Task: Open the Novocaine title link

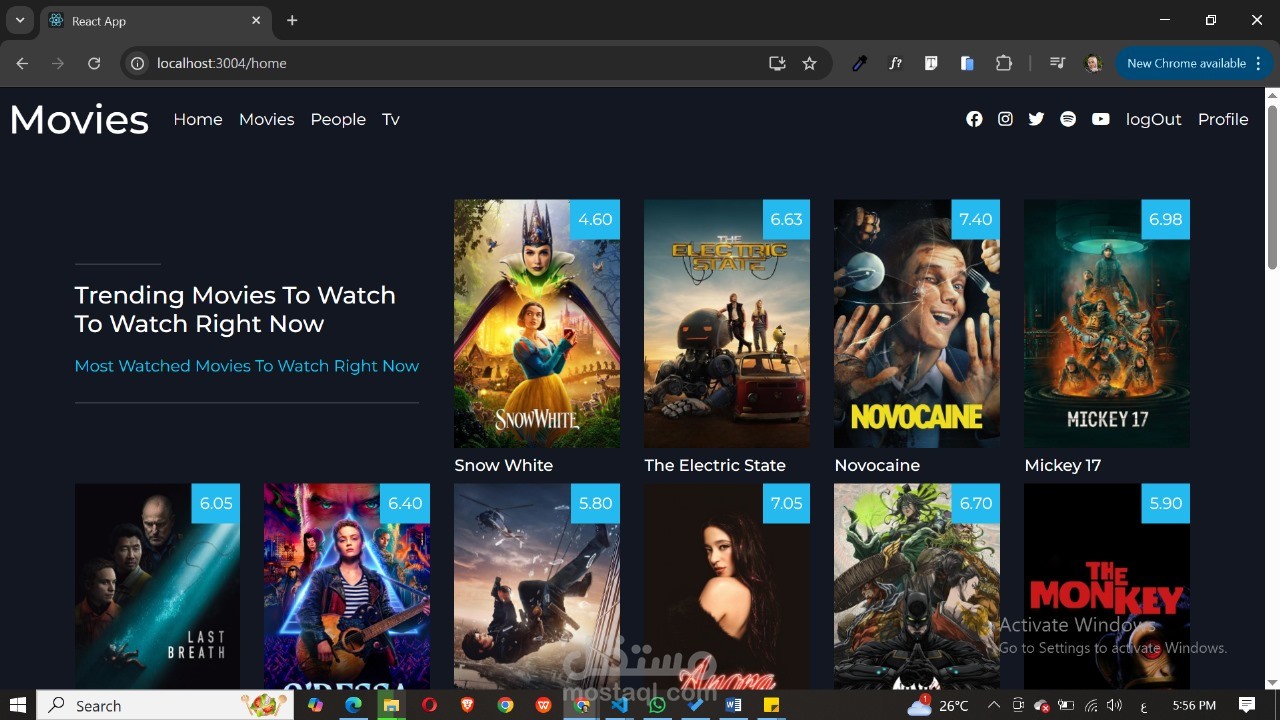Action: point(877,465)
